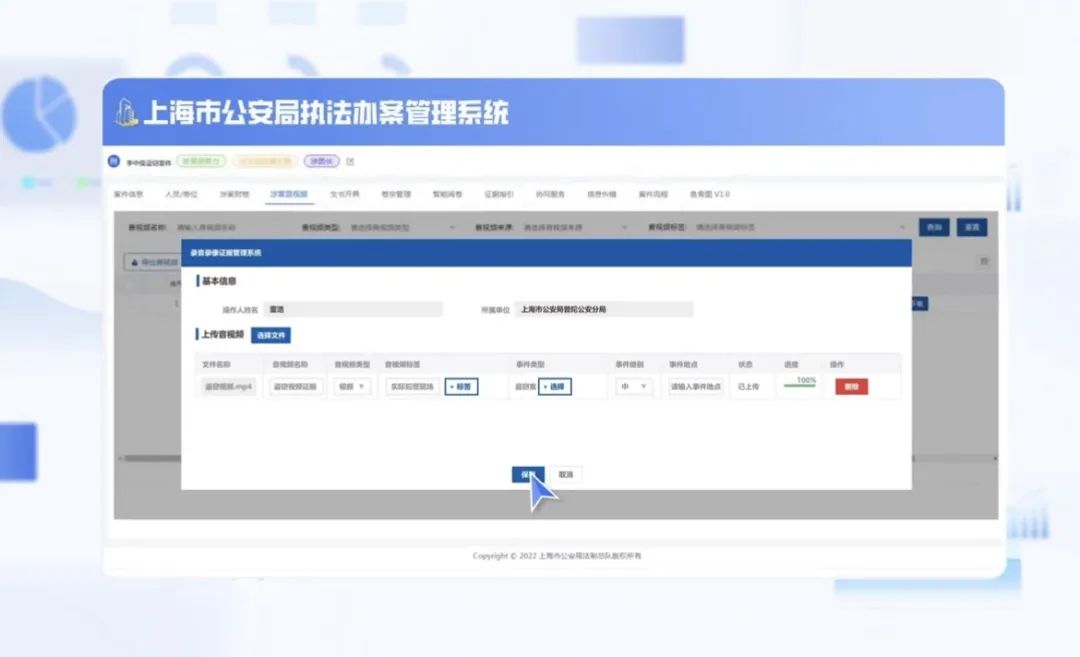Screen dimensions: 1080x657
Task: Click the 100% upload progress bar
Action: coord(799,385)
